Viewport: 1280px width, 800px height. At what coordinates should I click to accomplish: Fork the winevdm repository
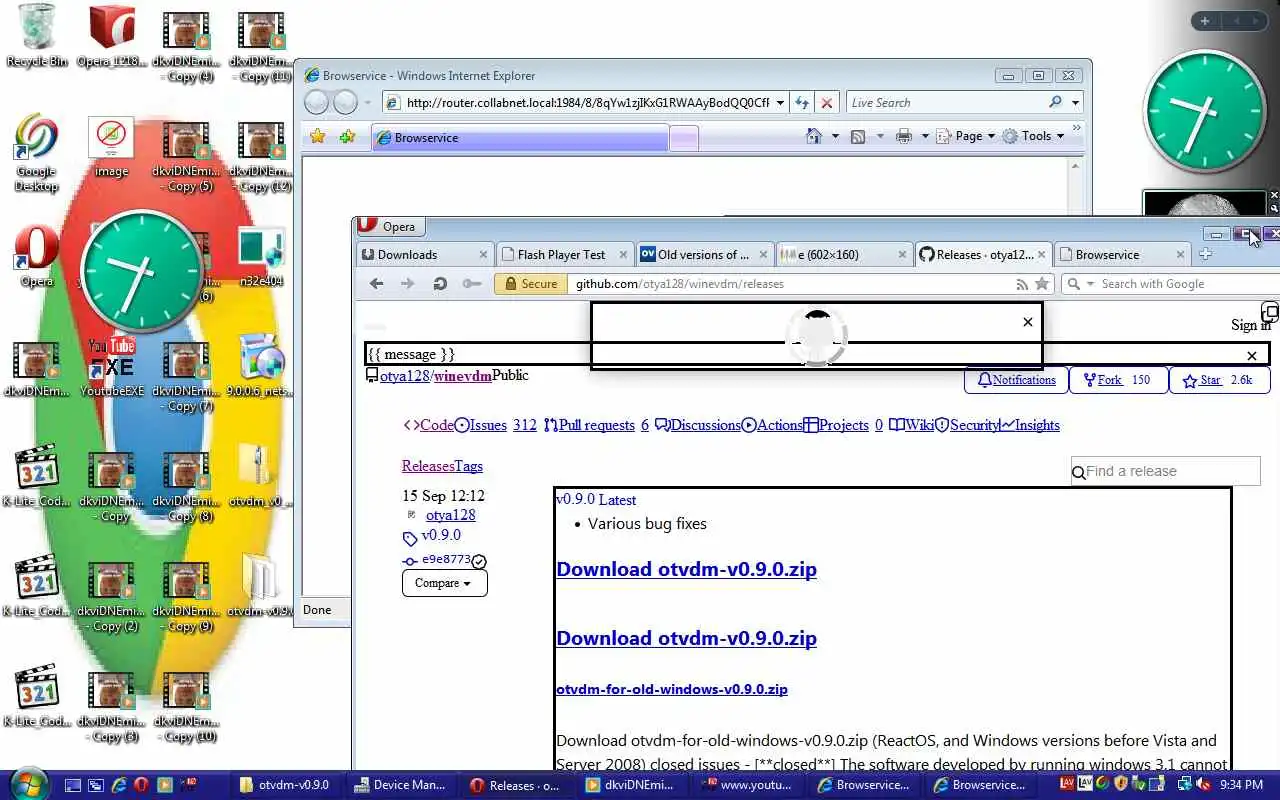1118,380
